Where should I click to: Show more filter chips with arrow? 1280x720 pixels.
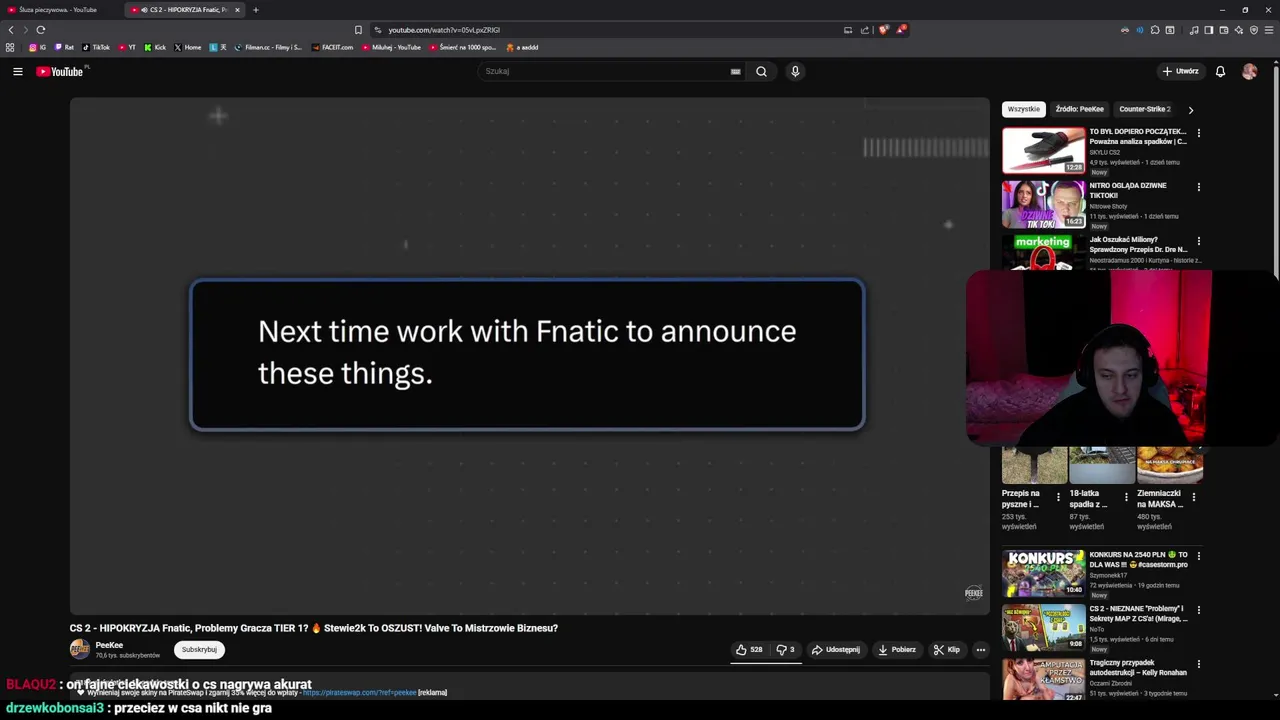(x=1190, y=110)
